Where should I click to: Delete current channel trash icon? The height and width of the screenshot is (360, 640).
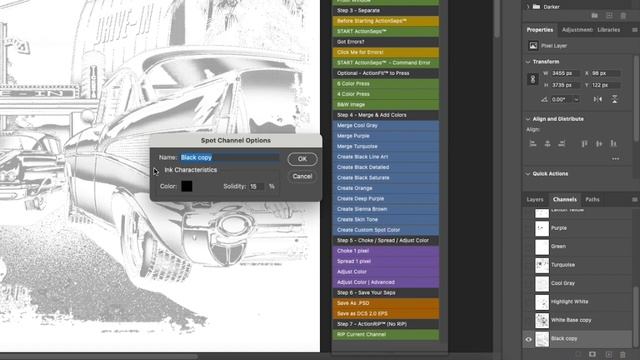tap(623, 355)
